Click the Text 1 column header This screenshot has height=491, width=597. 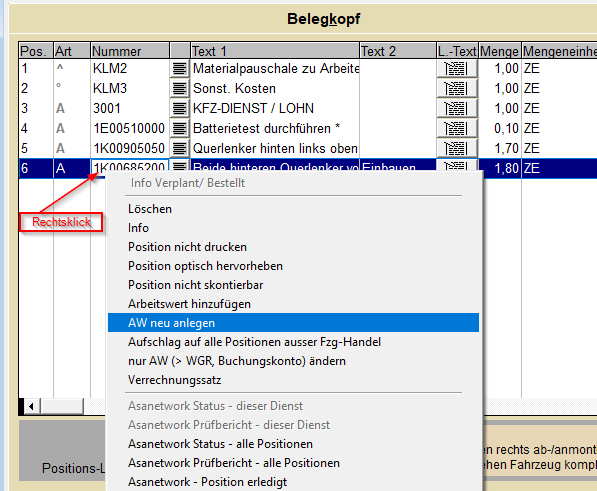275,51
